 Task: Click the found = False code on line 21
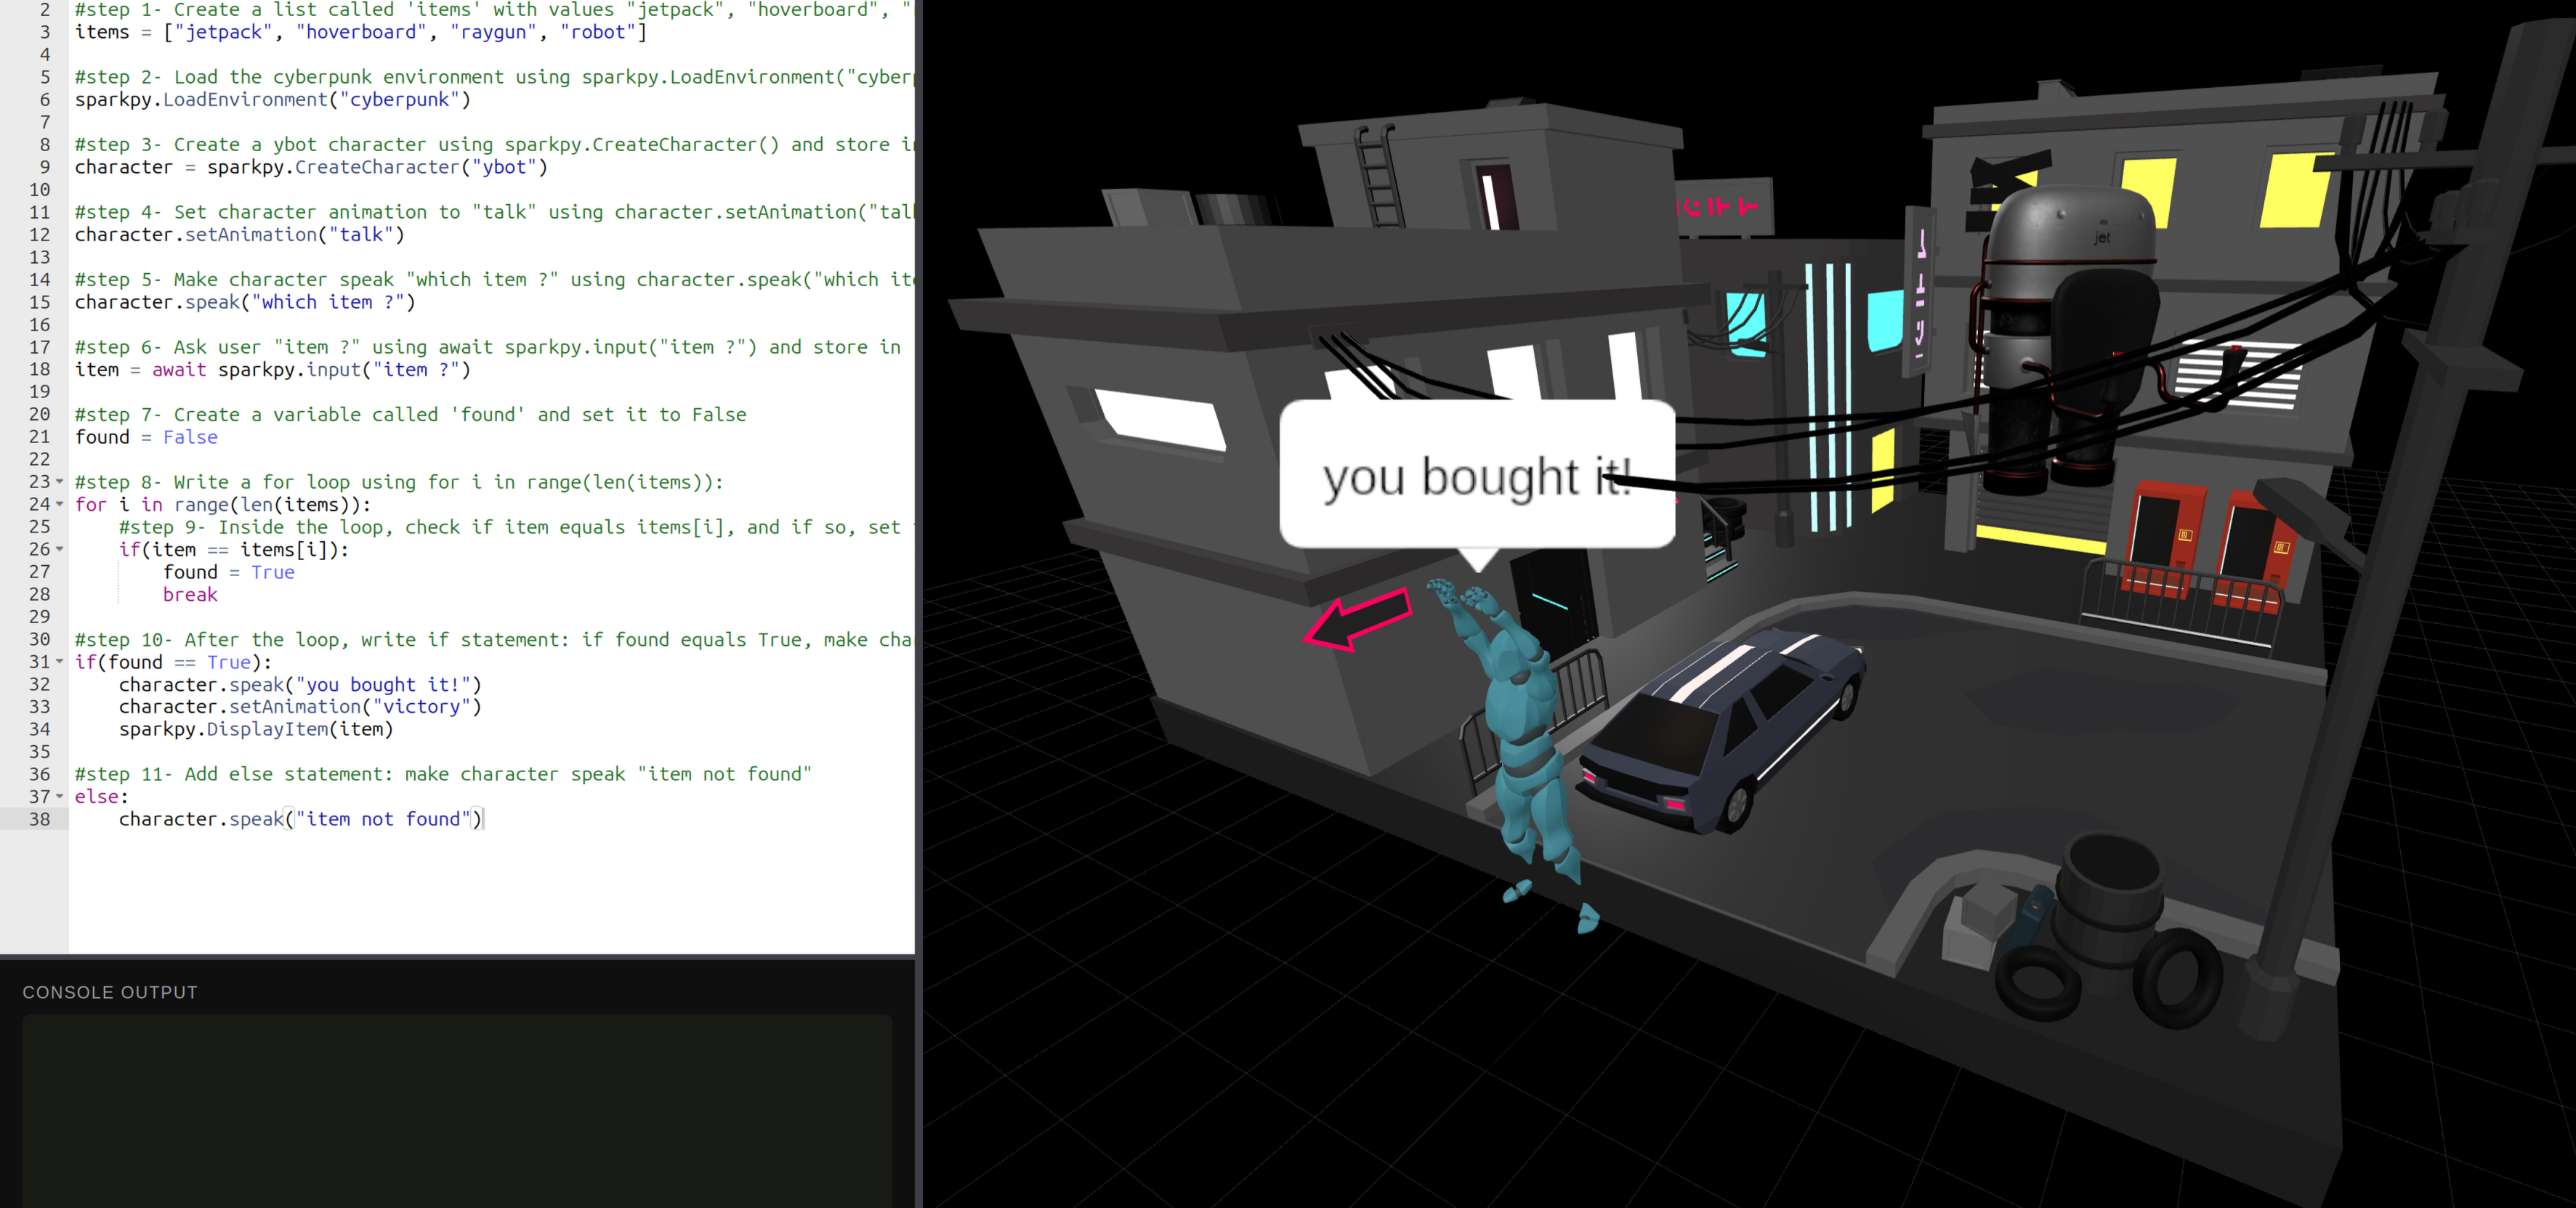pos(146,437)
